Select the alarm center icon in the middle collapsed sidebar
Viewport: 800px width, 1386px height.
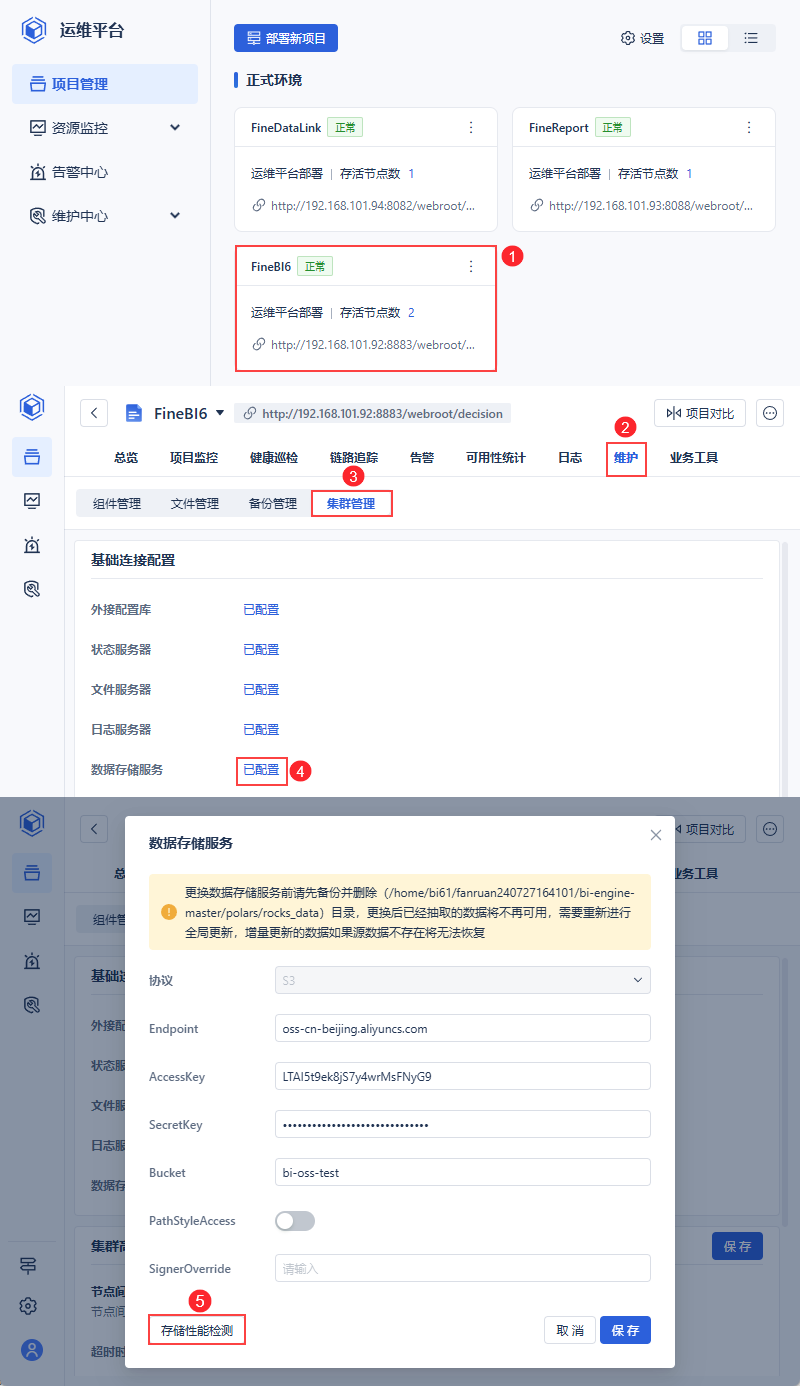click(x=32, y=545)
